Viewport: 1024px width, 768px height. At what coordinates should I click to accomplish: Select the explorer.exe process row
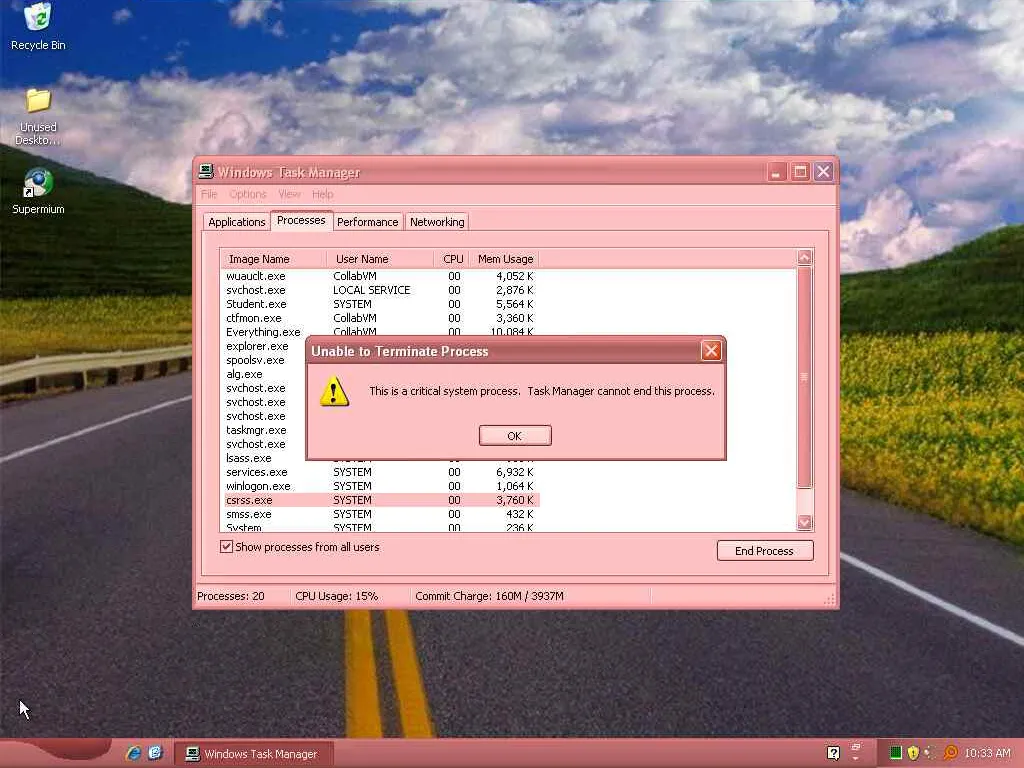pos(257,346)
